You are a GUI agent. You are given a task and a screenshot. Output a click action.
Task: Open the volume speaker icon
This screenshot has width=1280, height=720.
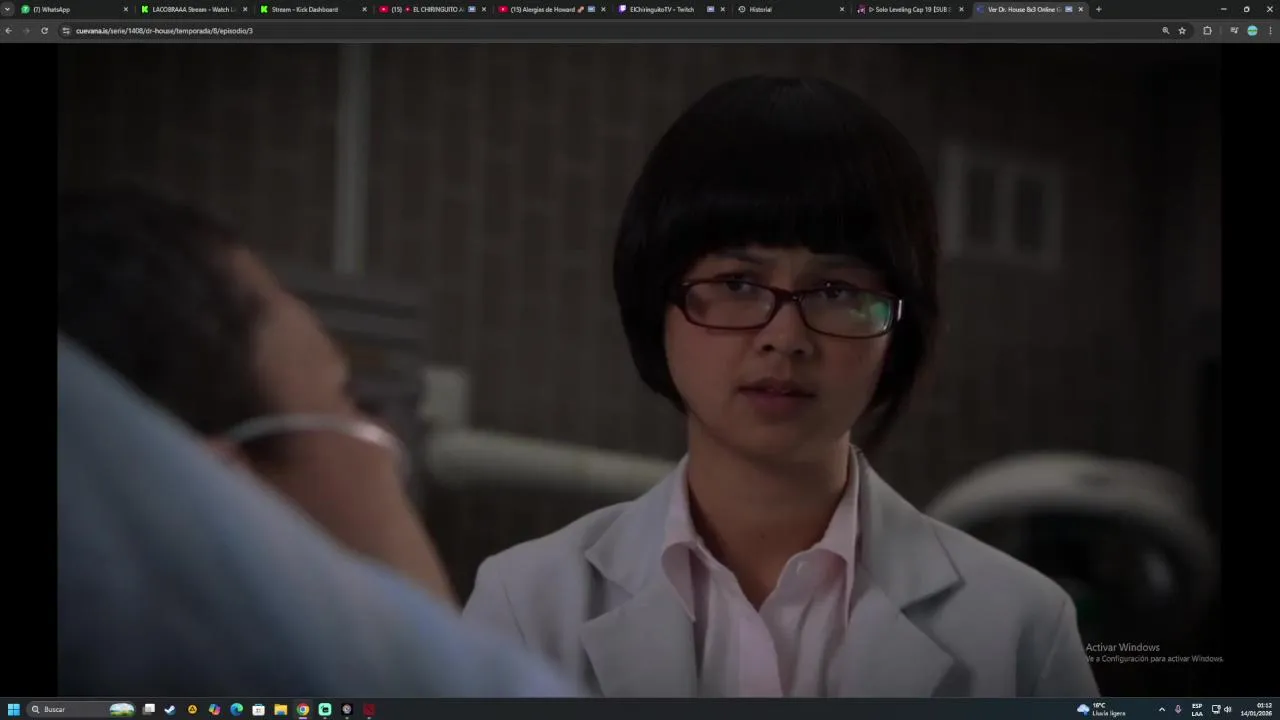coord(1228,709)
